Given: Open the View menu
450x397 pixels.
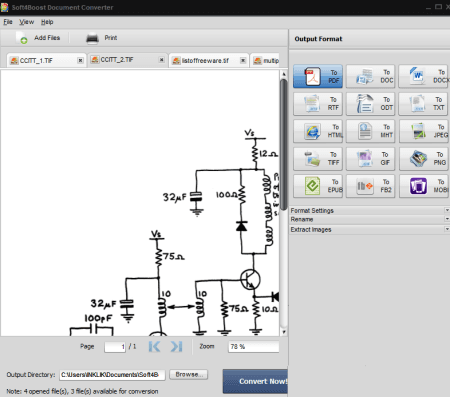Looking at the screenshot, I should (x=26, y=22).
